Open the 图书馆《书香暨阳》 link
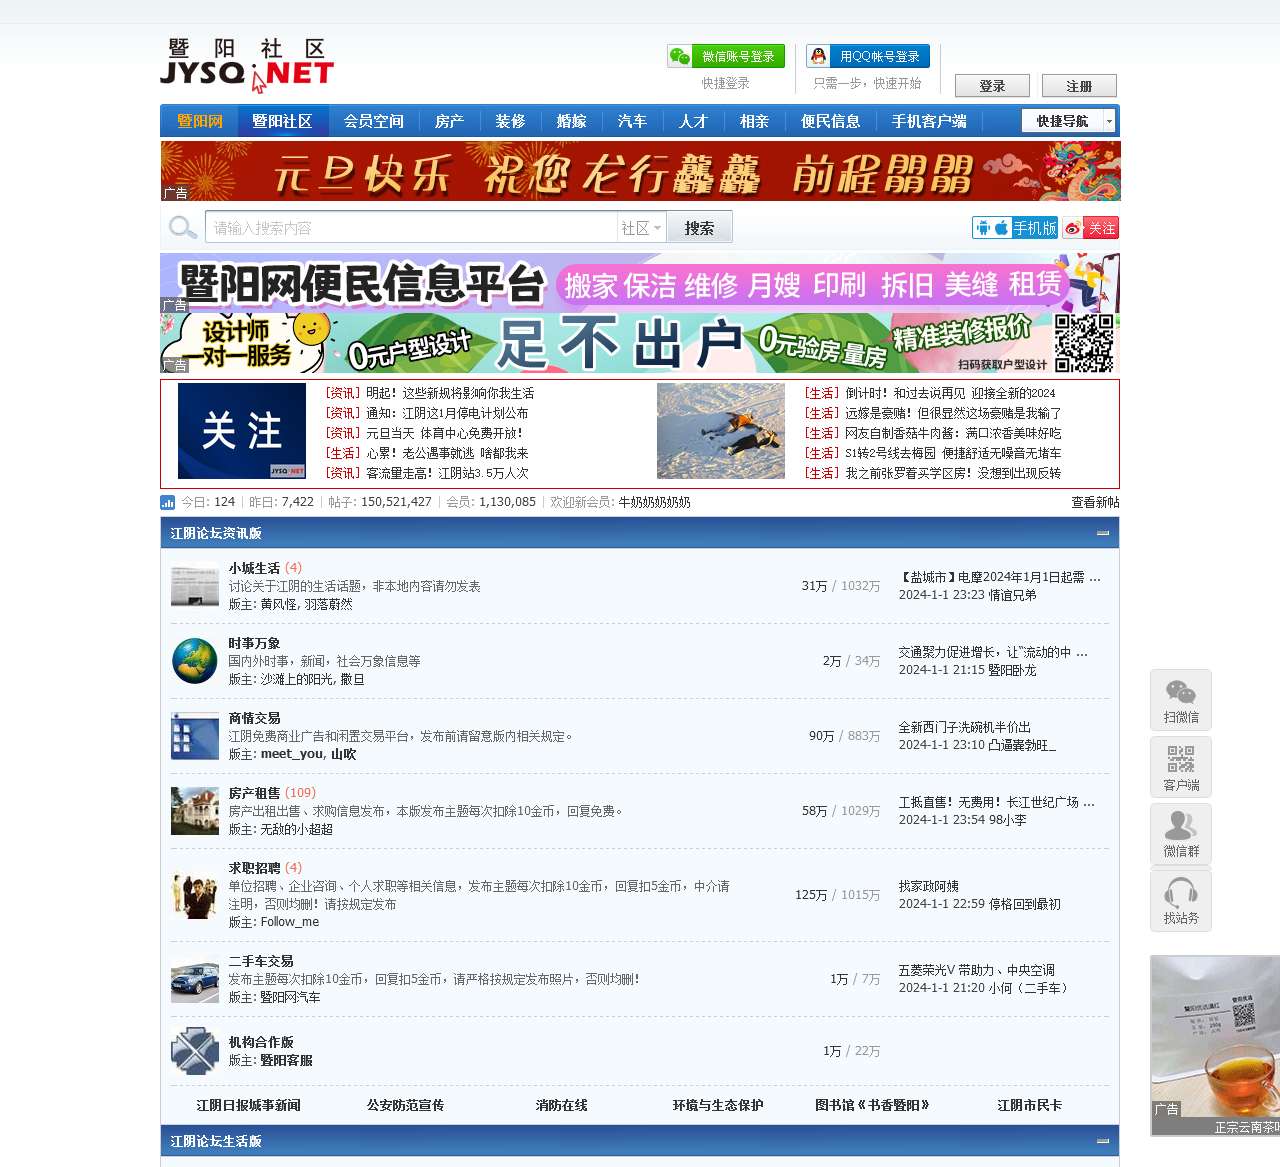This screenshot has height=1167, width=1280. pyautogui.click(x=874, y=1105)
